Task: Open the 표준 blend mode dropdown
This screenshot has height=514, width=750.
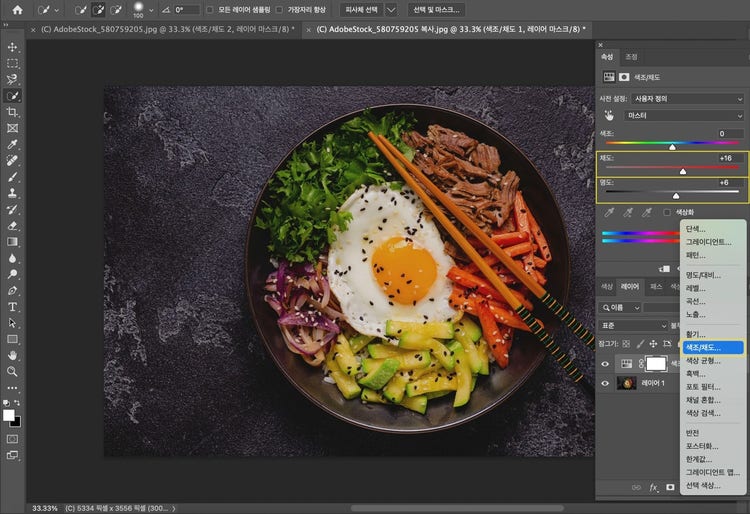Action: [633, 326]
